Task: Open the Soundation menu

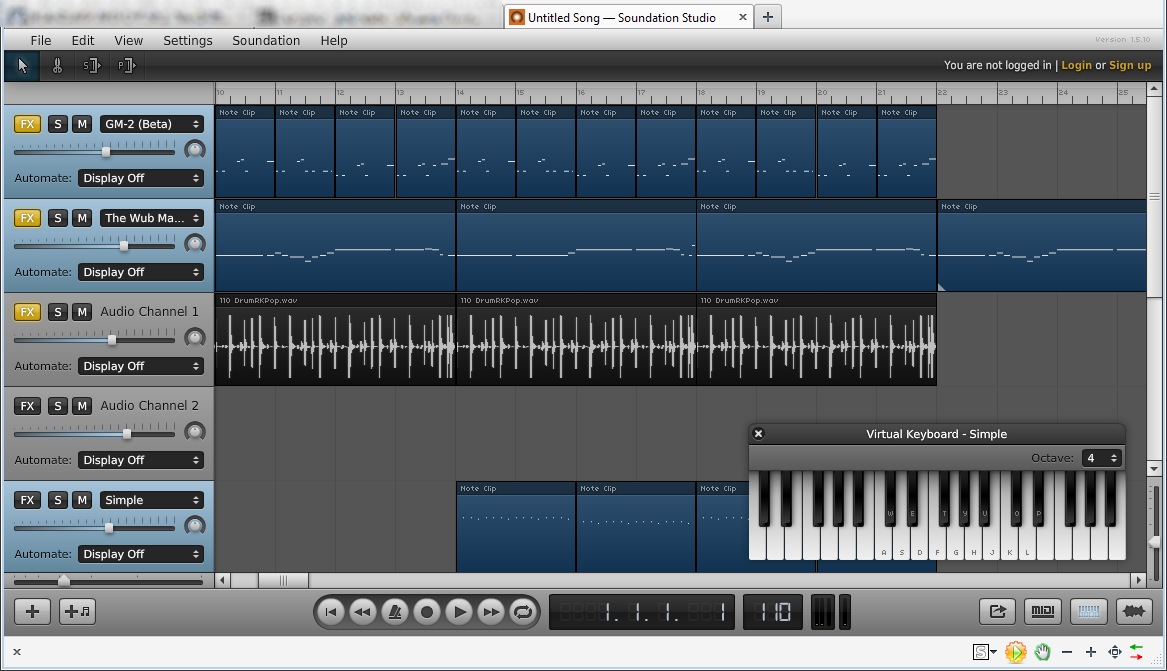Action: click(266, 40)
